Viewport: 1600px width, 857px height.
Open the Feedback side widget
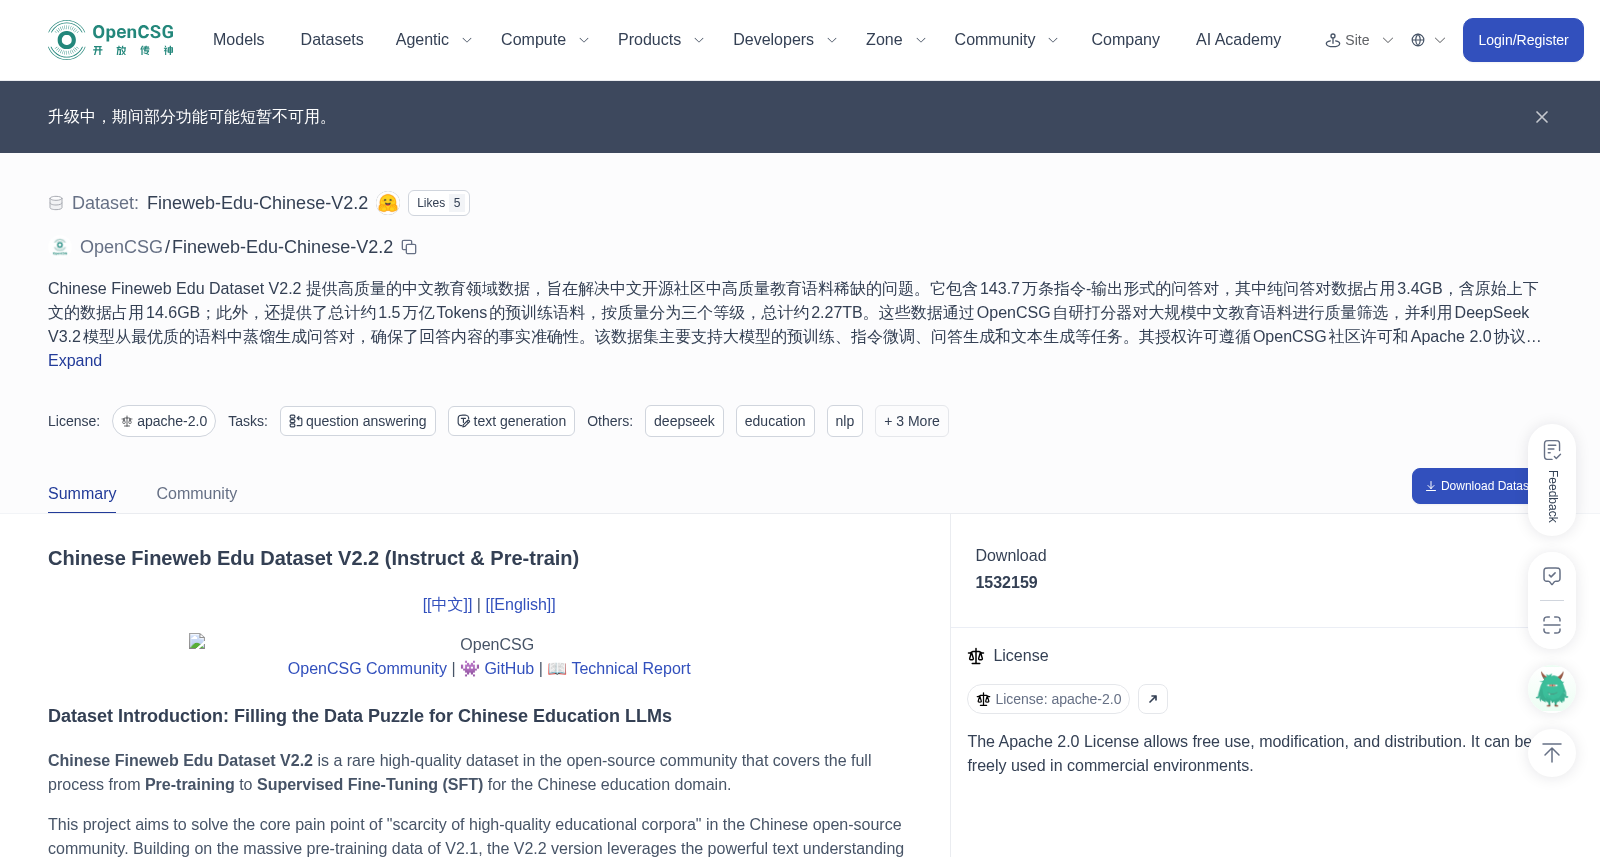(1552, 480)
